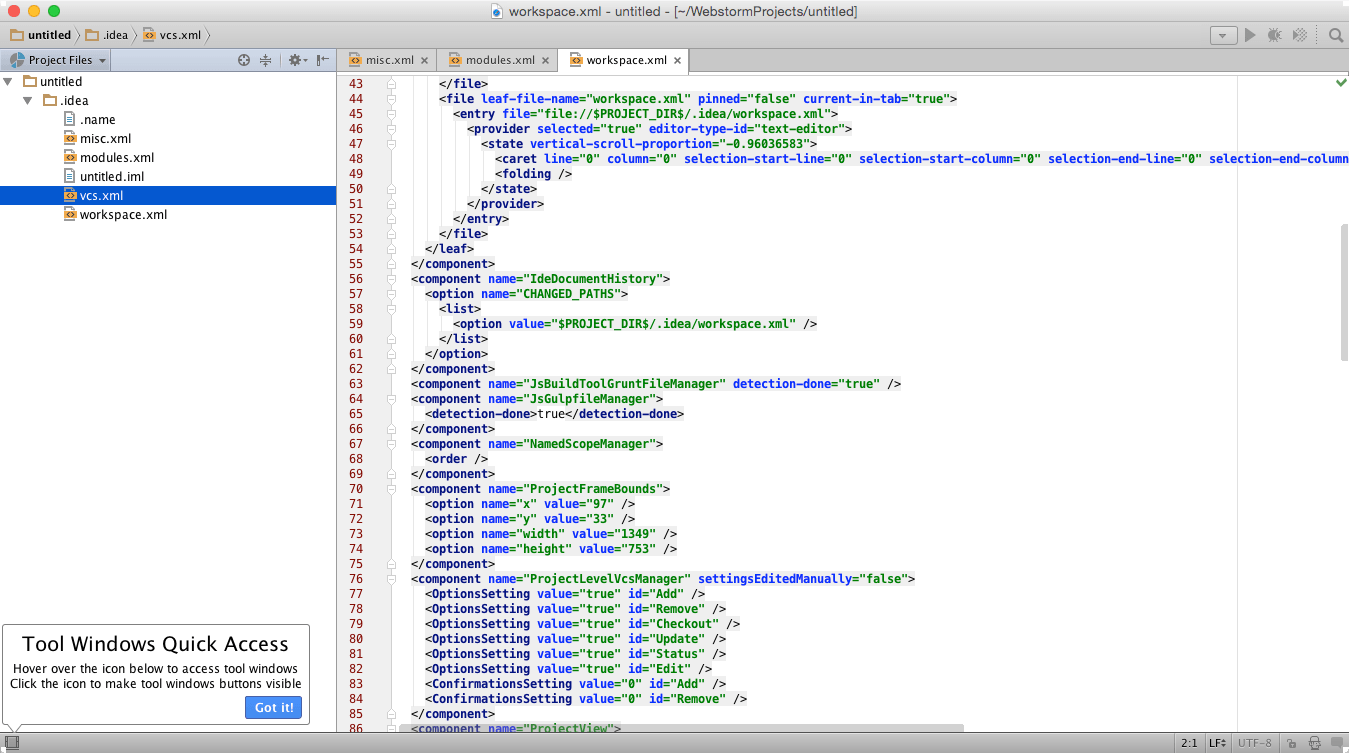
Task: Click the UTF-8 encoding selector
Action: click(1256, 743)
